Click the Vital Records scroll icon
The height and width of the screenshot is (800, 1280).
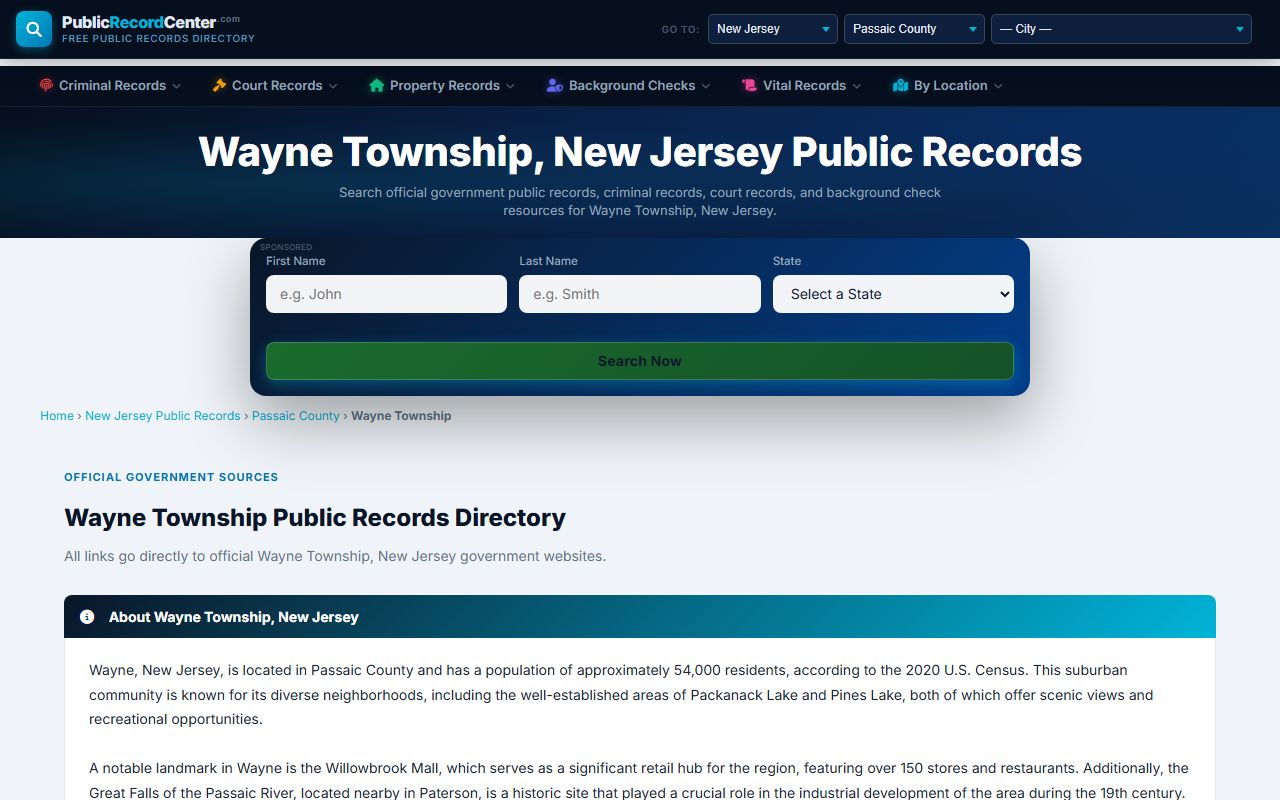[x=749, y=86]
